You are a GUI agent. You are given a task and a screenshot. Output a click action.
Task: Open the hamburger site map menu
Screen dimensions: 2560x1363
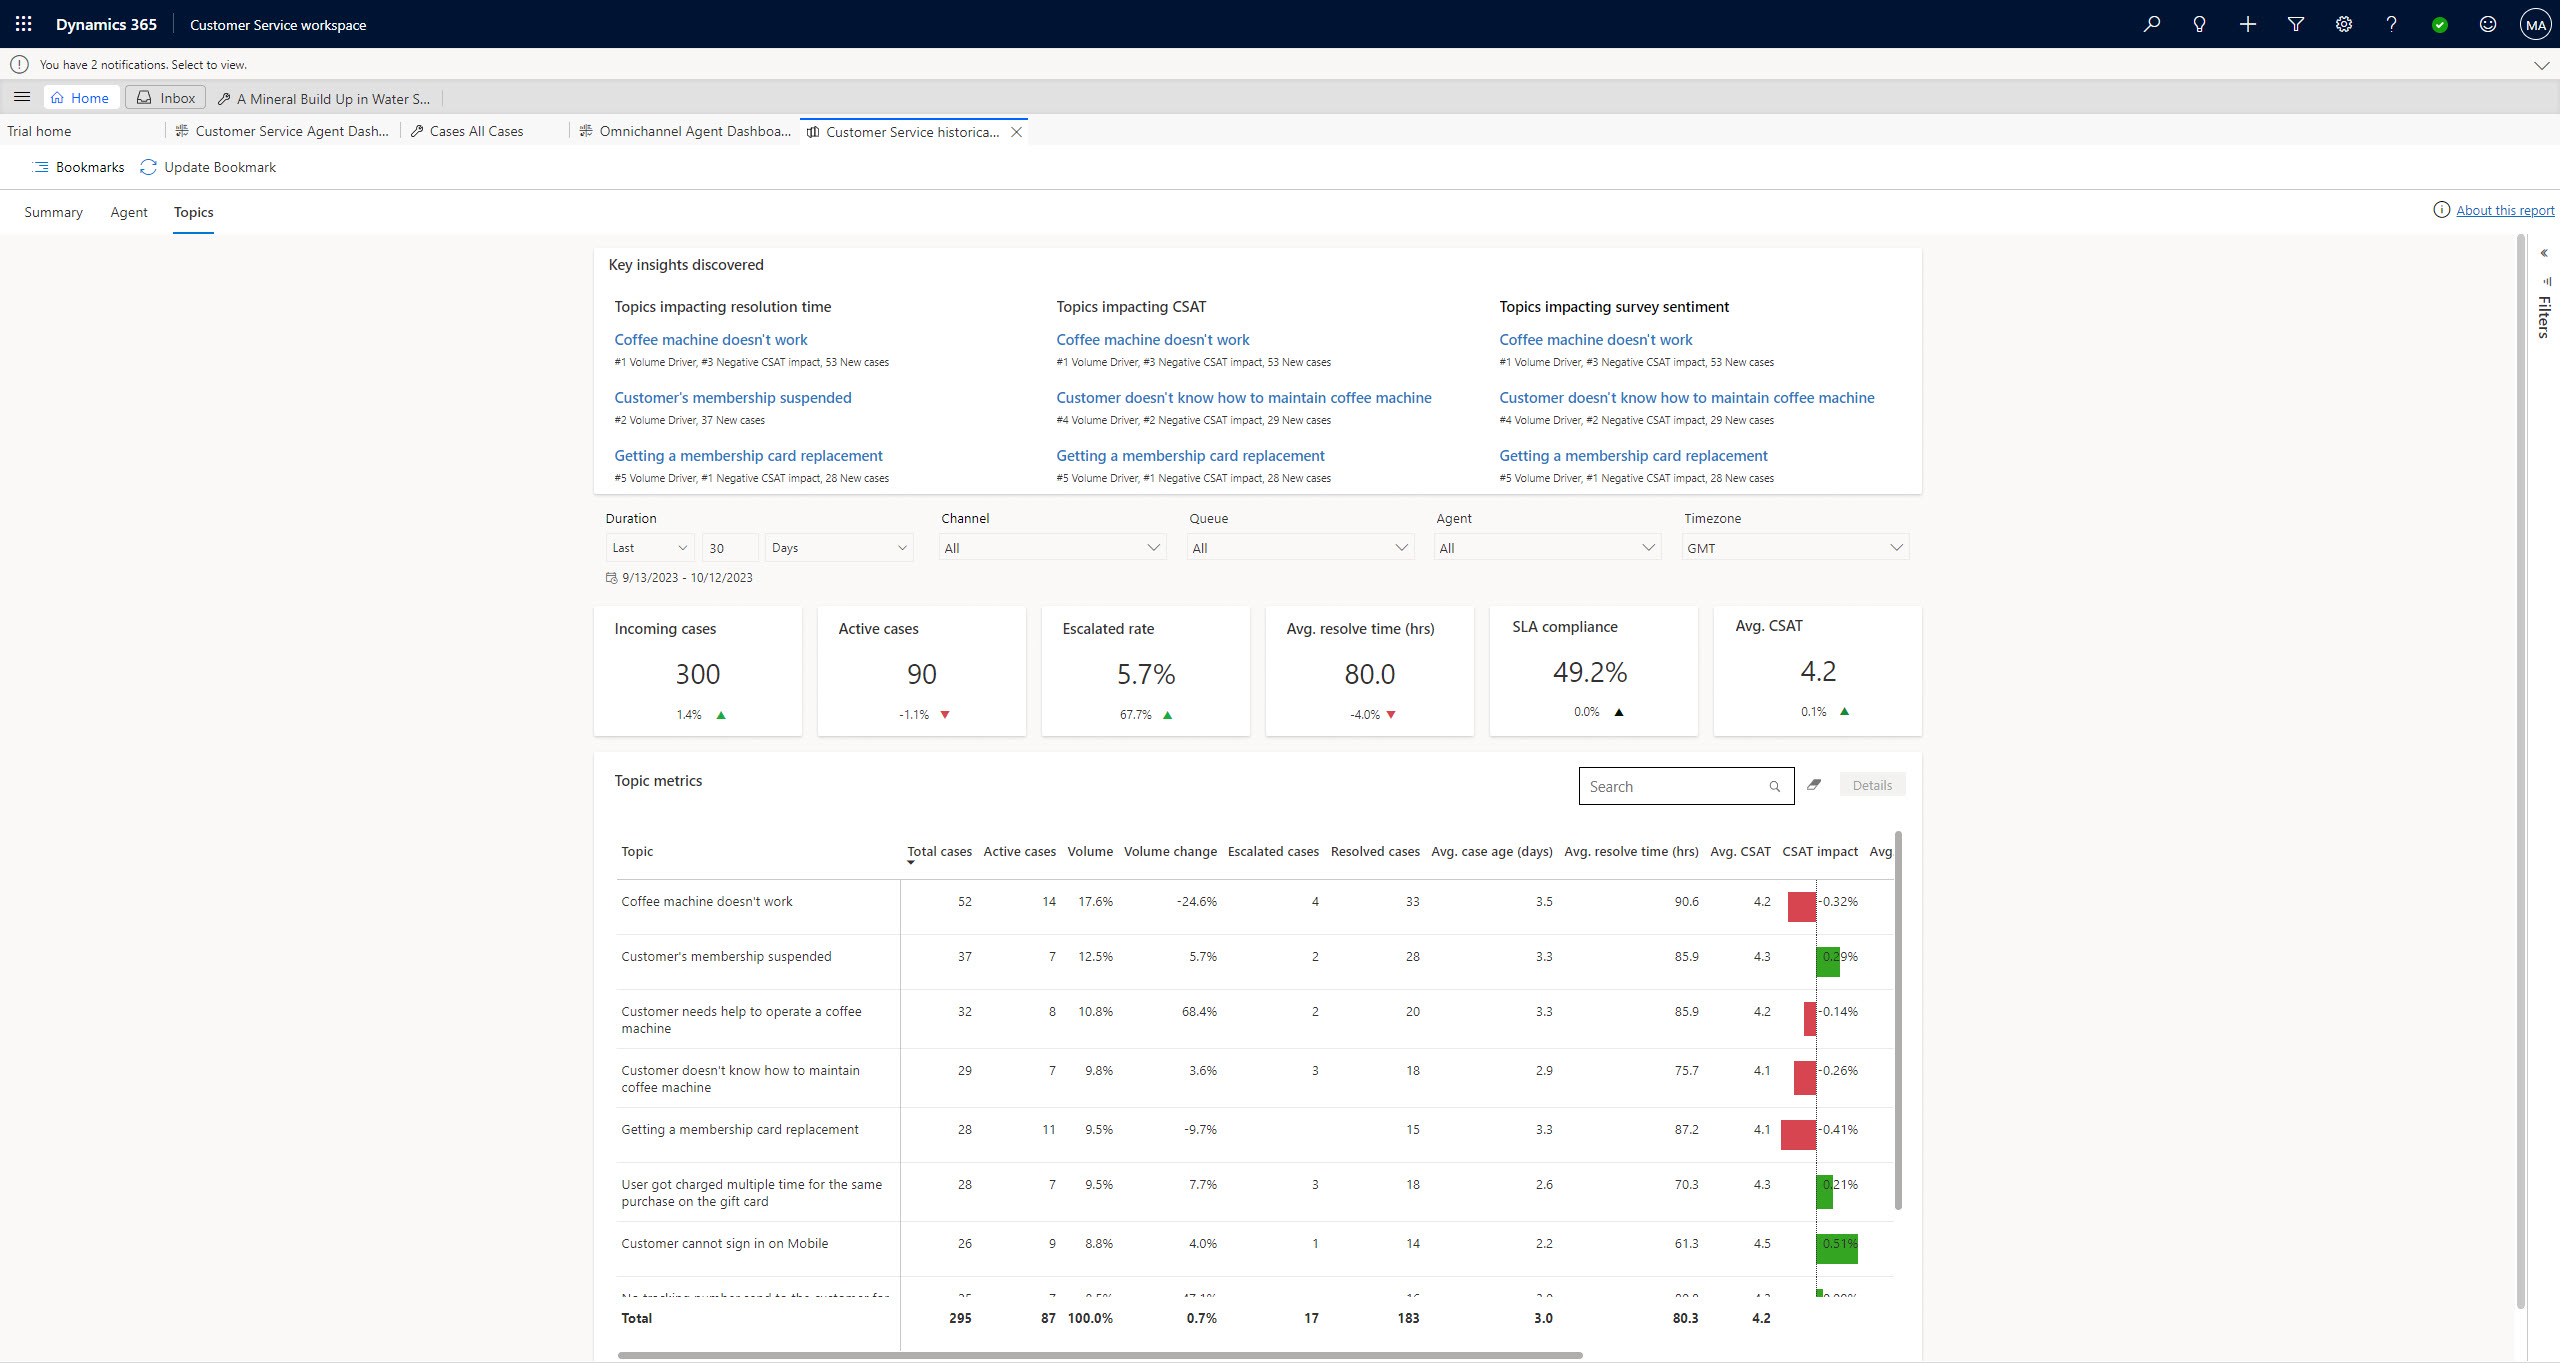pos(21,97)
